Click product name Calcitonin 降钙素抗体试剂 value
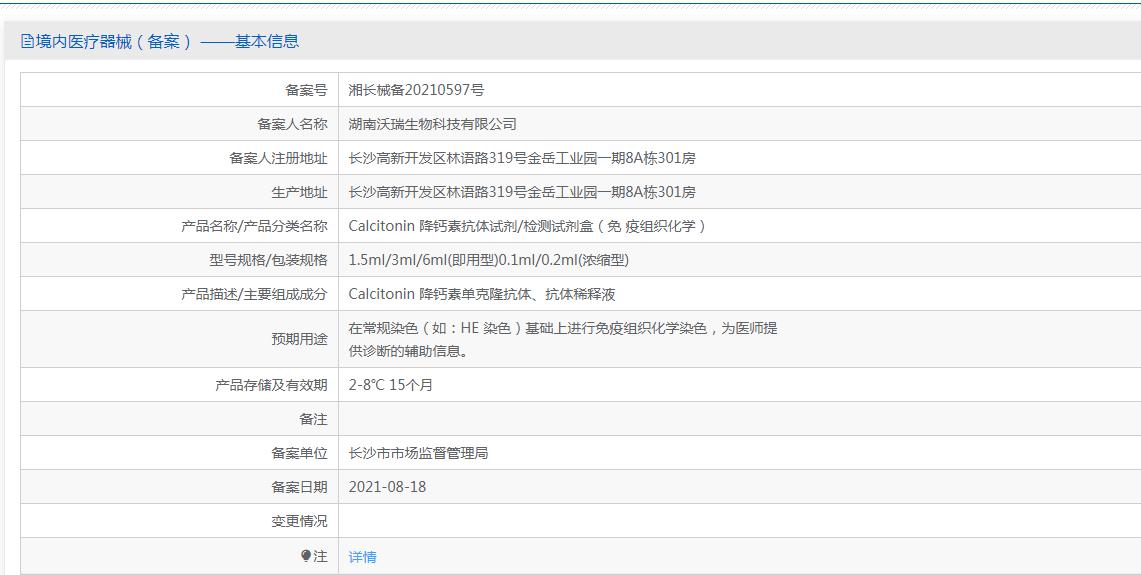 (528, 226)
